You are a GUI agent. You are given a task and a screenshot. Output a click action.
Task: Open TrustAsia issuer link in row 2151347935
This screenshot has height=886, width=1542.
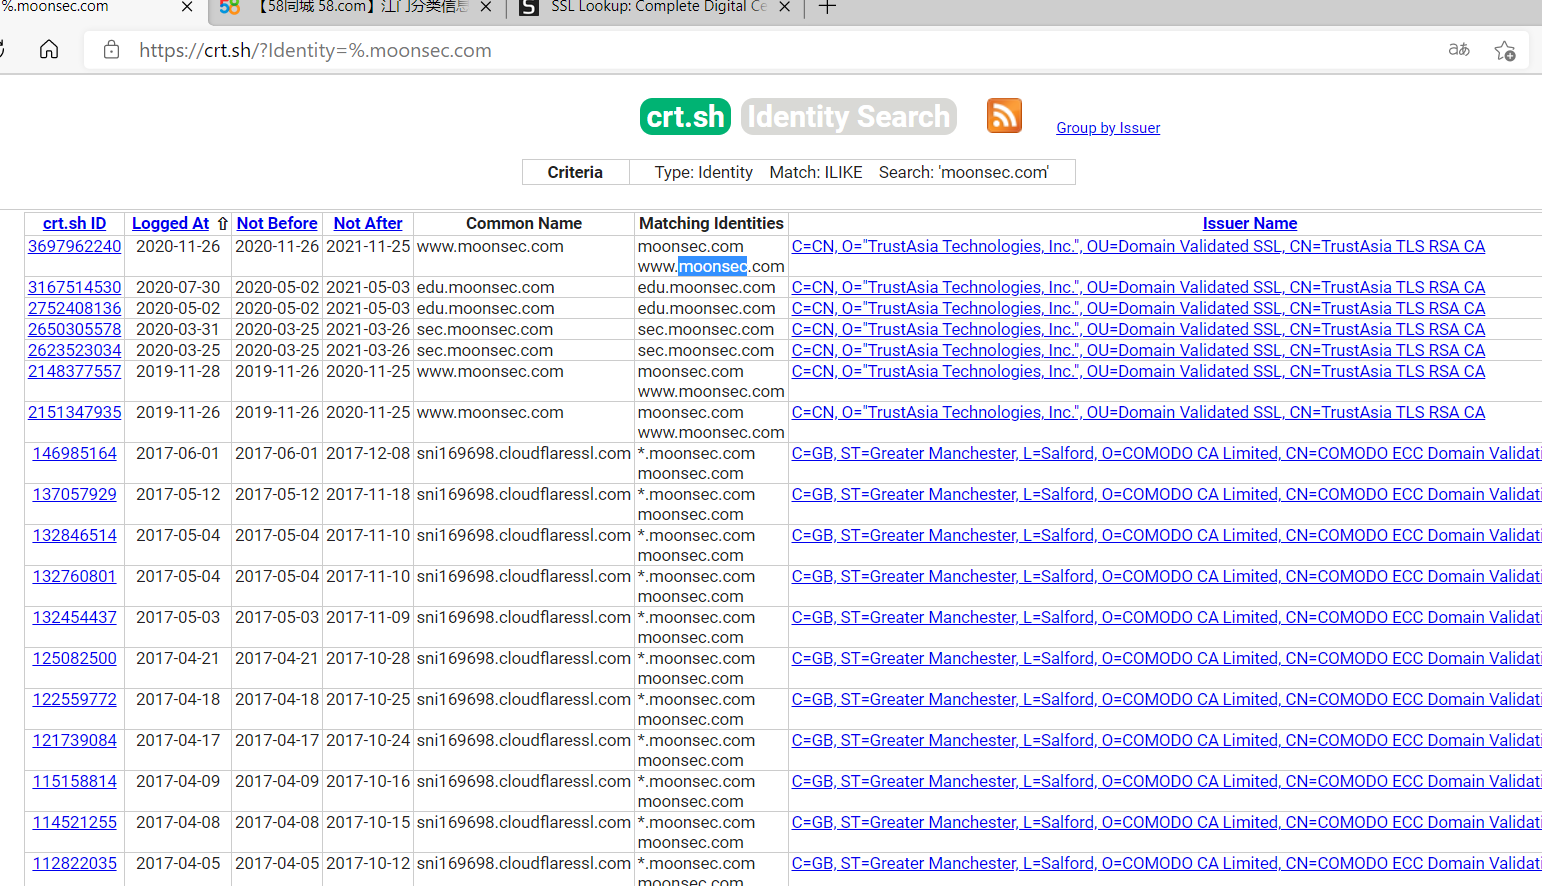(x=1138, y=413)
